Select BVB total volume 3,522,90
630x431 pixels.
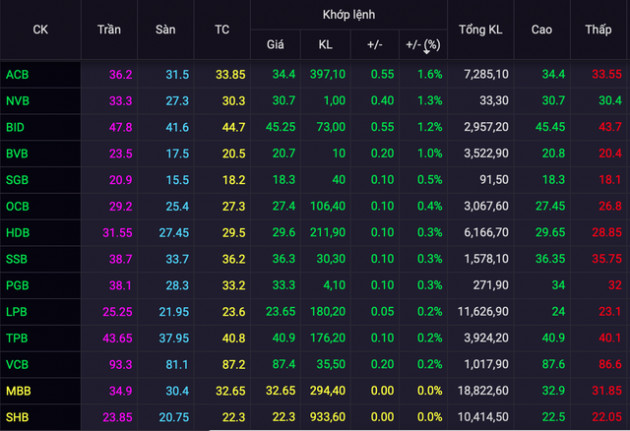coord(486,153)
